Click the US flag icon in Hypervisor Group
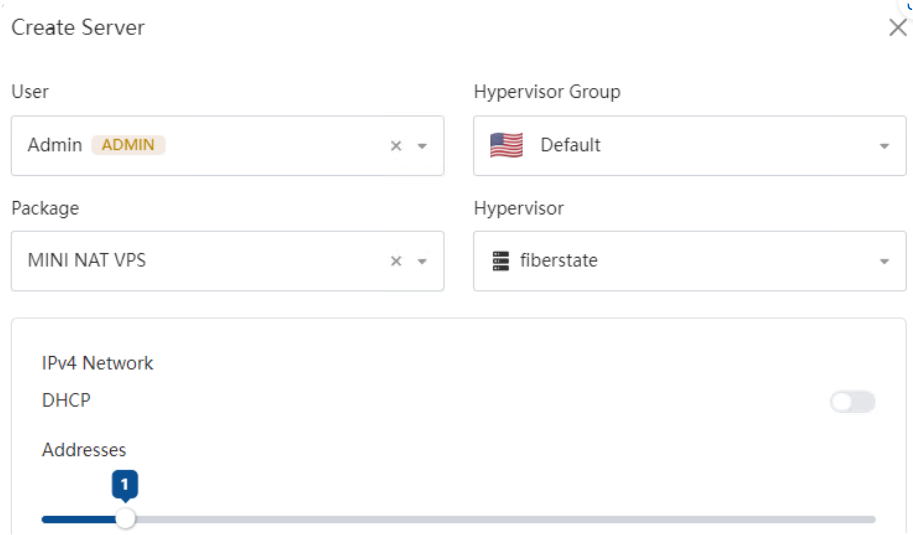 click(506, 145)
